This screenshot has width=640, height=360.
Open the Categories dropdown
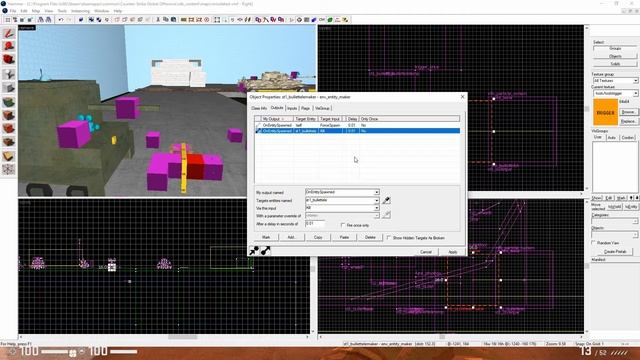click(x=636, y=221)
